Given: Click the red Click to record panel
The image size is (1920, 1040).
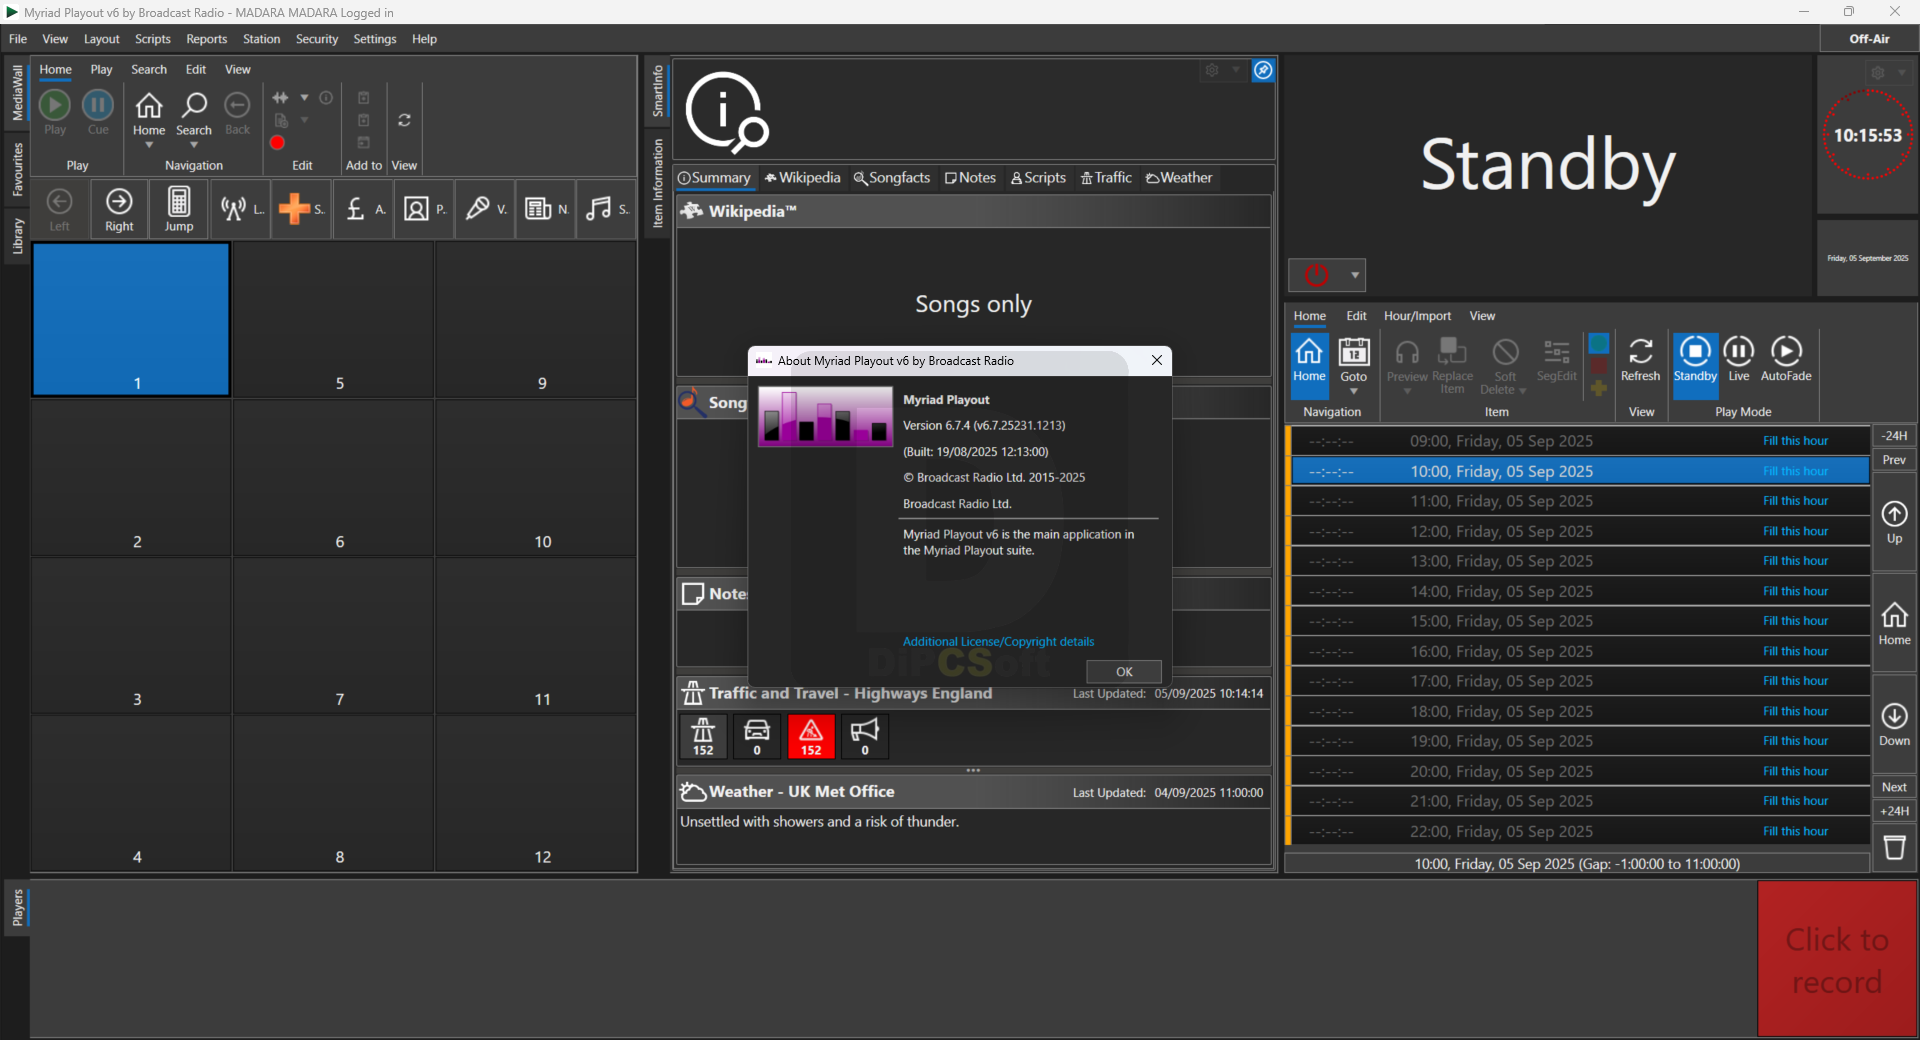Looking at the screenshot, I should 1837,959.
